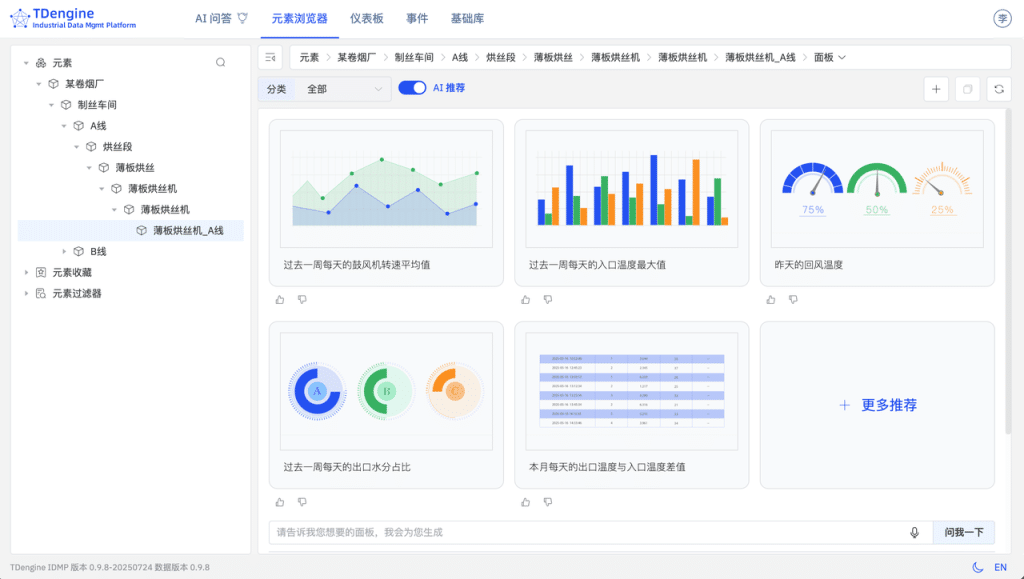The width and height of the screenshot is (1024, 579).
Task: Dislike the 鼓风机转速平均值 chart panel
Action: [303, 299]
